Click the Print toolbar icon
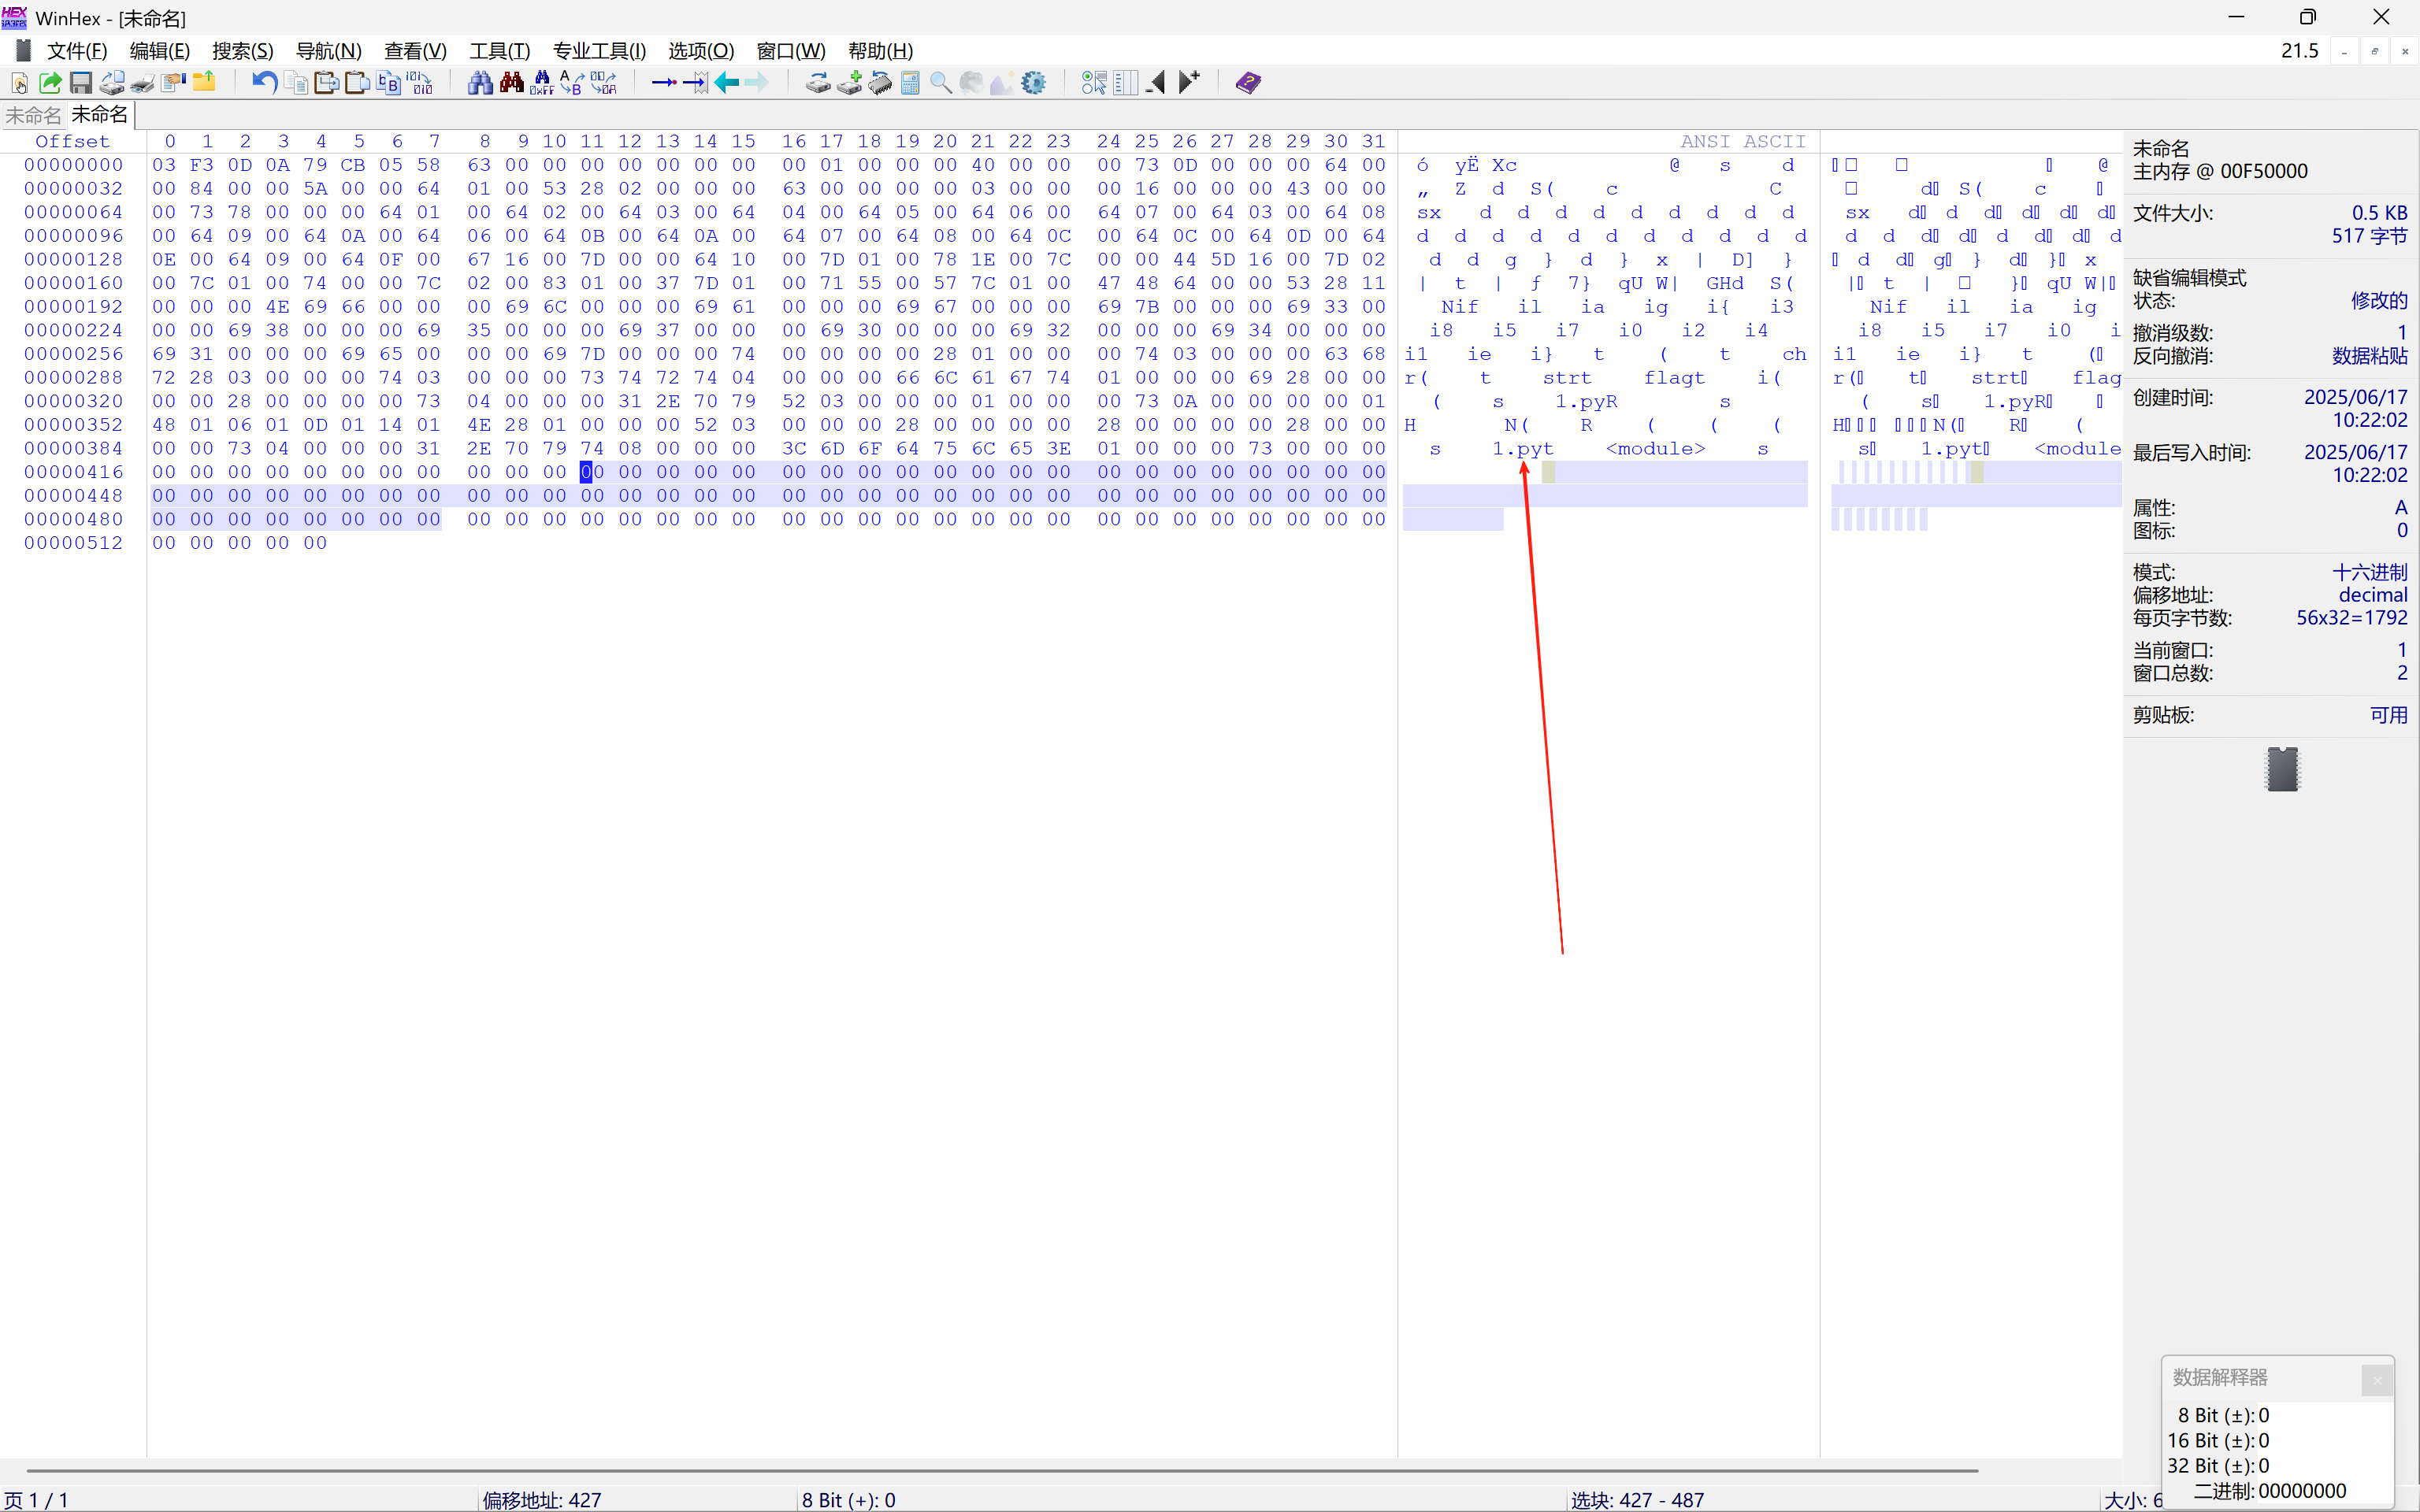Screen dimensions: 2420x1512 143,83
